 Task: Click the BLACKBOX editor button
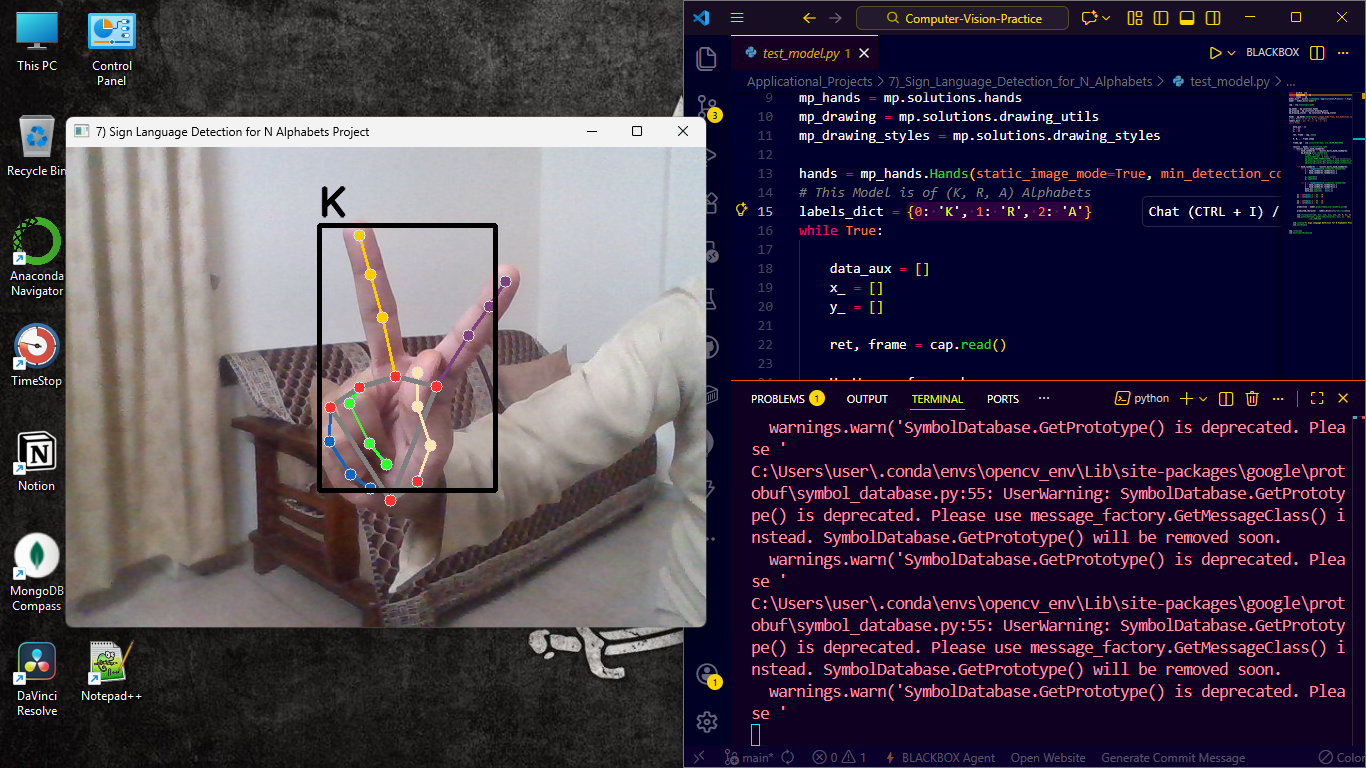1272,53
